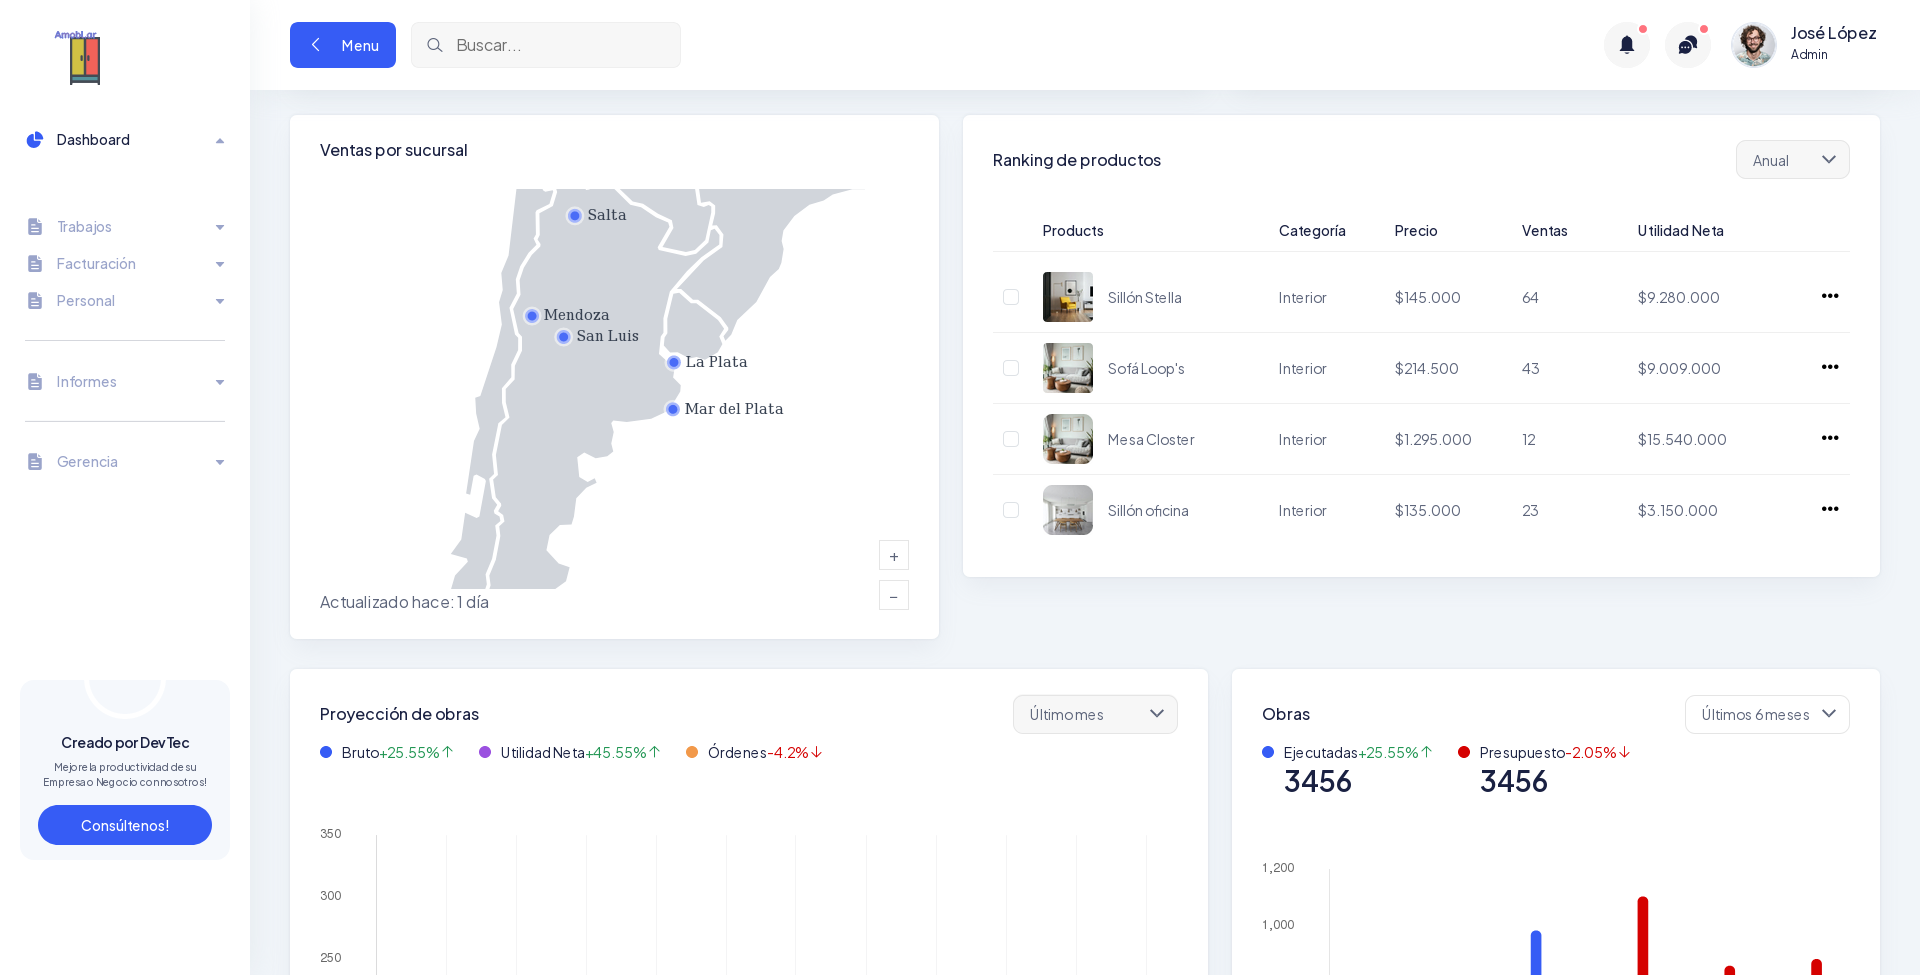Click the Amobl.ar wardrobe logo
Viewport: 1920px width, 975px height.
(84, 58)
